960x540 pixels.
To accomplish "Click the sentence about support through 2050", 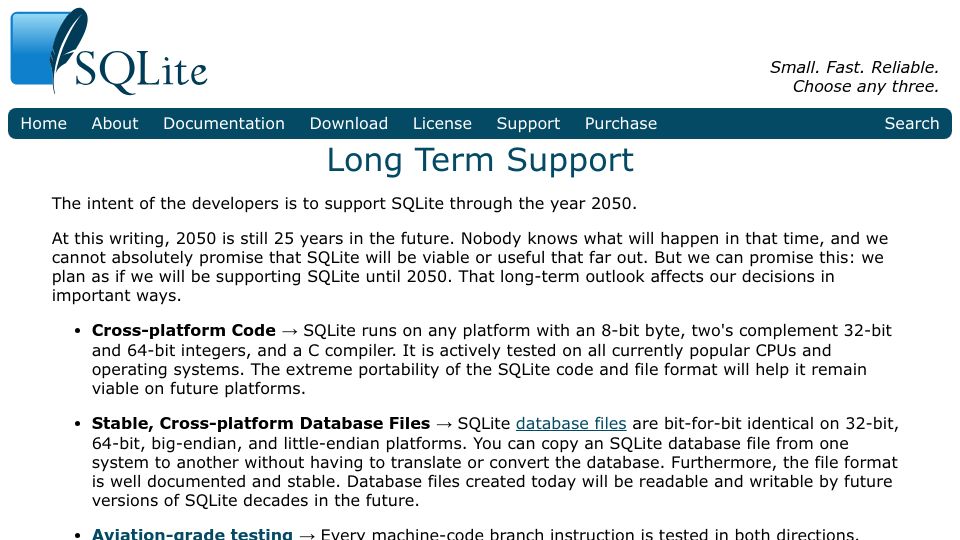I will (344, 203).
